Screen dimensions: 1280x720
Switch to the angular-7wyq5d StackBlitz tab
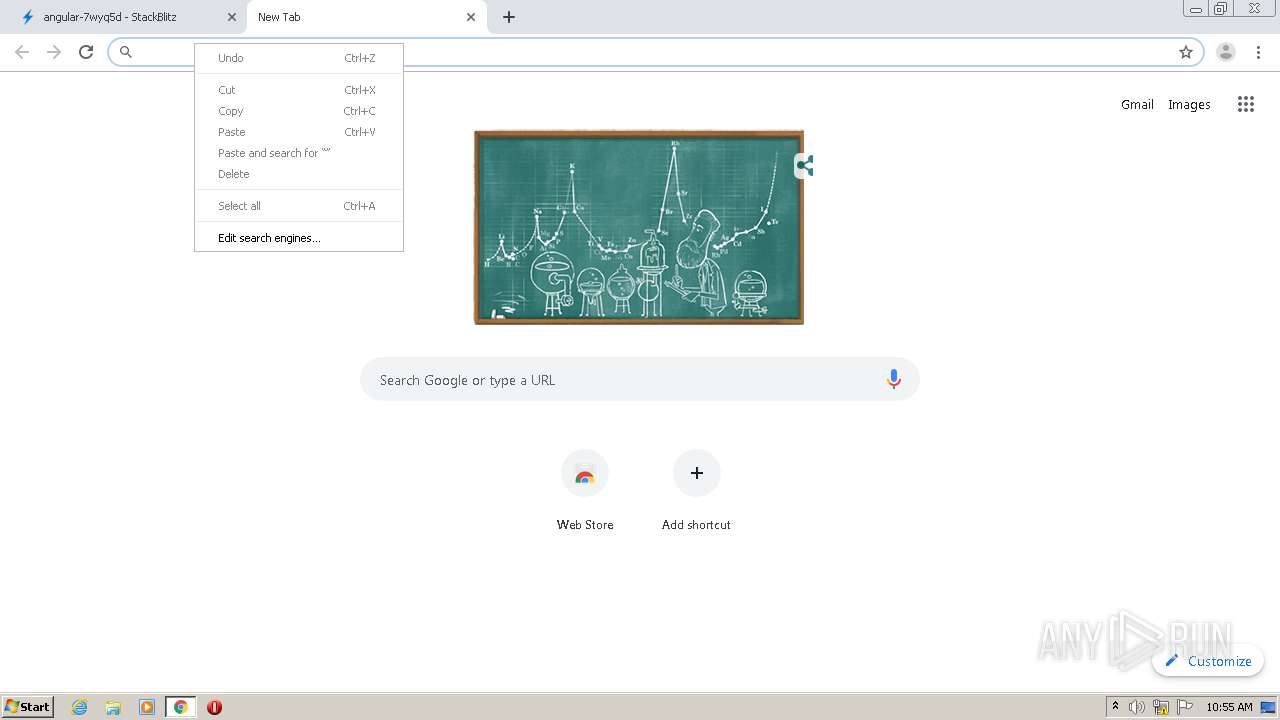coord(124,17)
